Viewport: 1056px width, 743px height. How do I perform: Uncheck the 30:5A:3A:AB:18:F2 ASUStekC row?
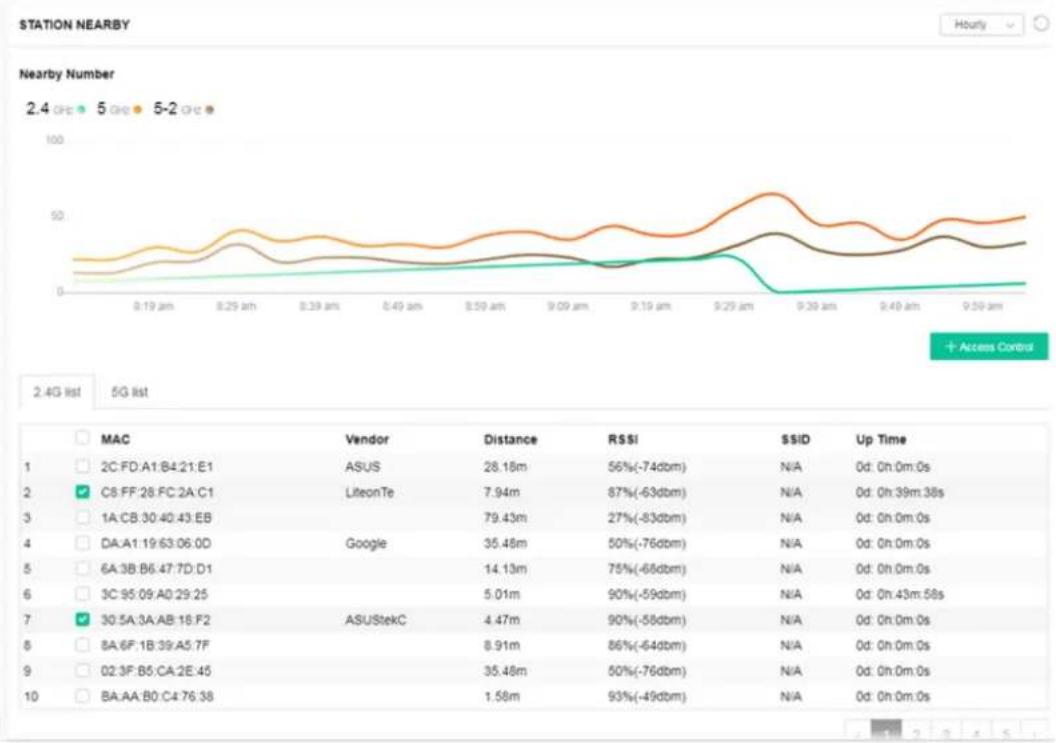pos(82,619)
